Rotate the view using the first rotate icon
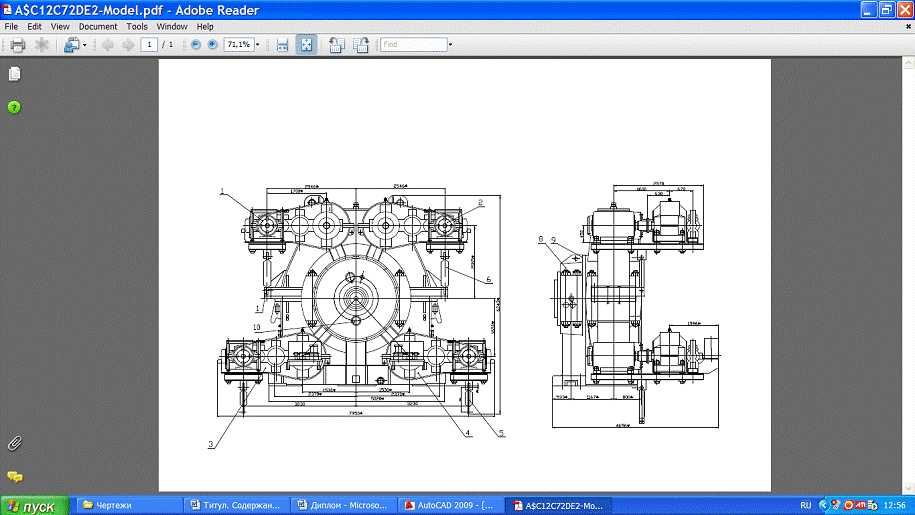The height and width of the screenshot is (515, 915). [x=336, y=45]
